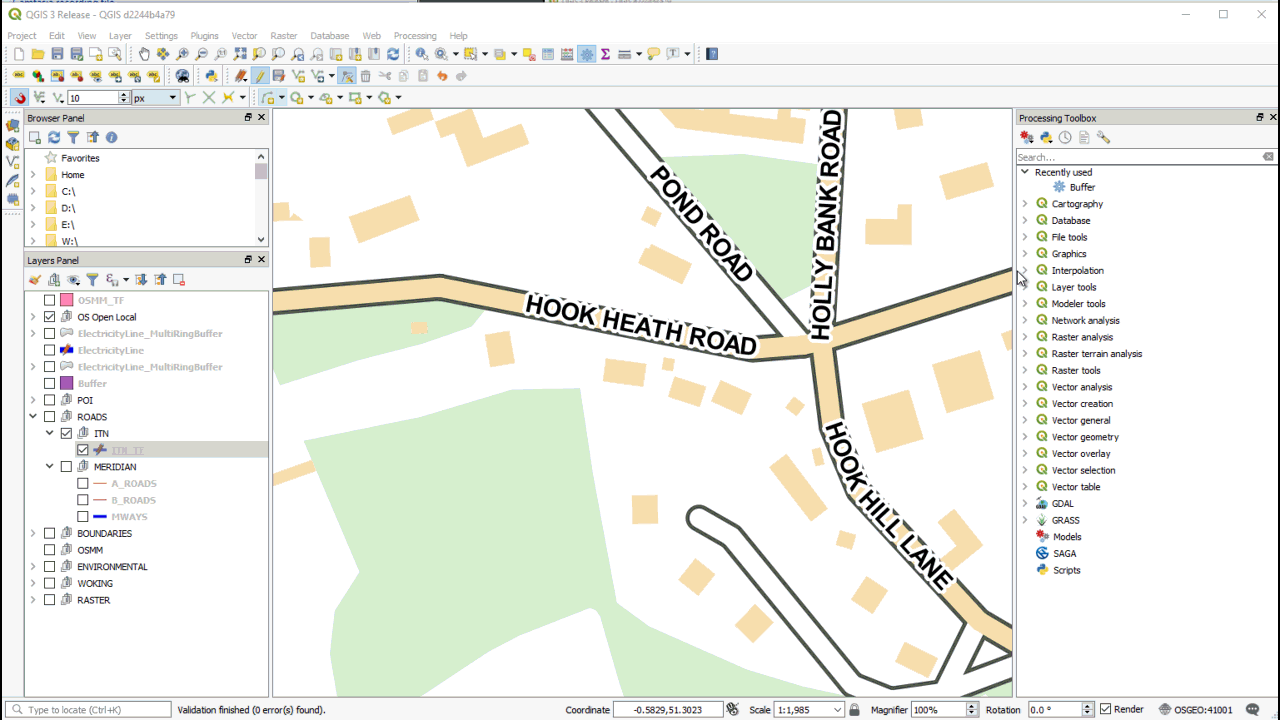Image resolution: width=1280 pixels, height=720 pixels.
Task: Select the Pan Map hand tool
Action: [x=144, y=54]
